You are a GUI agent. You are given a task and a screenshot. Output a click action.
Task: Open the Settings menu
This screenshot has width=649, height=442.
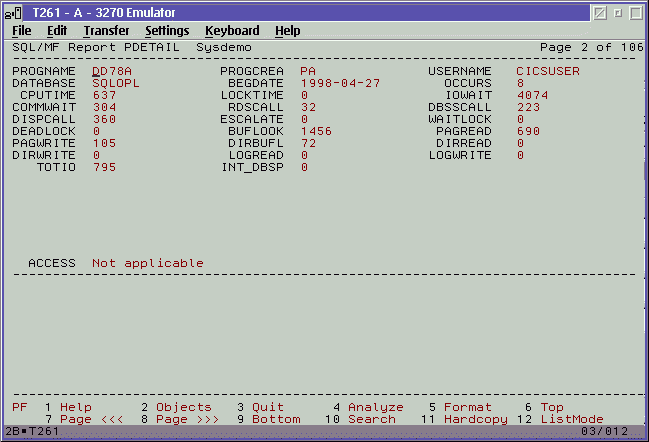167,31
